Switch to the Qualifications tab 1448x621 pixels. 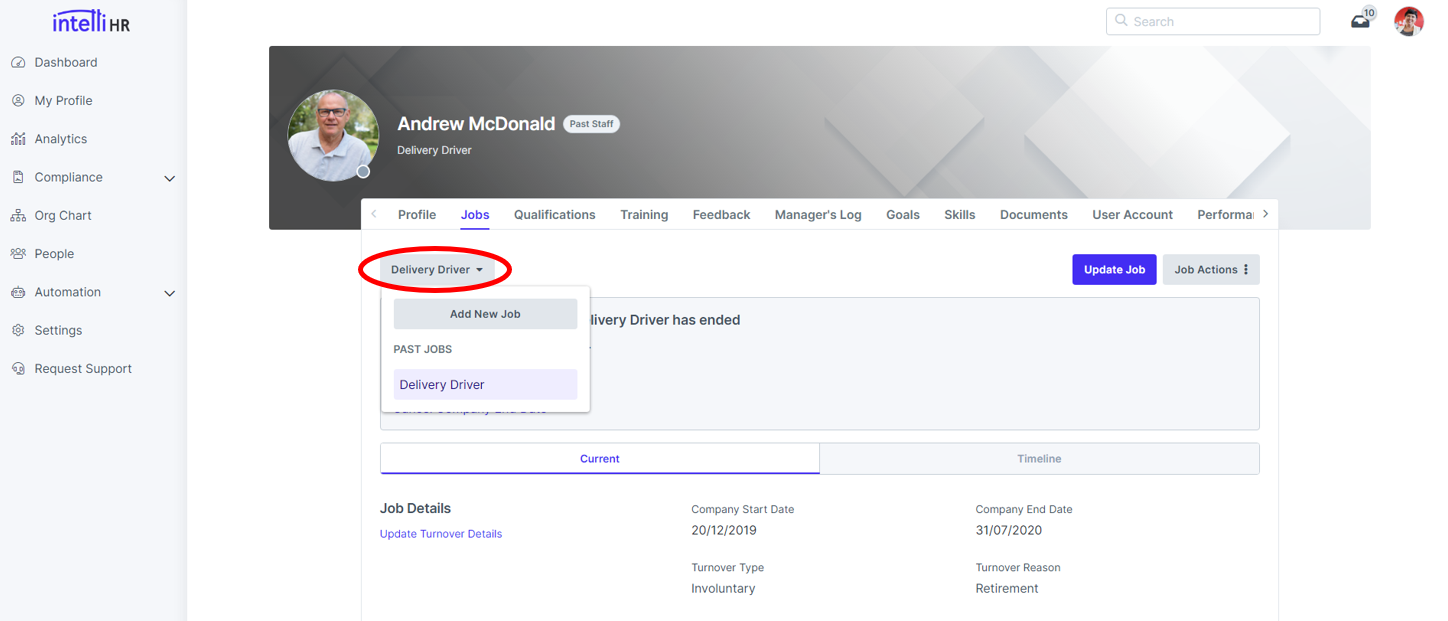pyautogui.click(x=554, y=215)
